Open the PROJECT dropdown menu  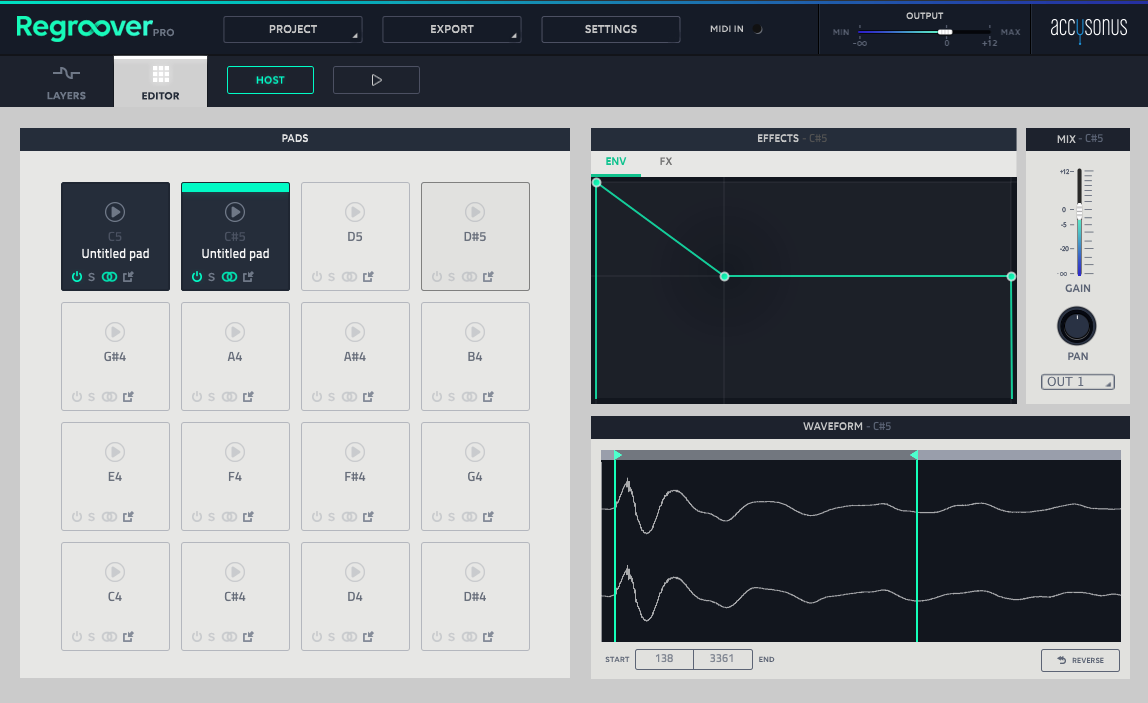(293, 29)
